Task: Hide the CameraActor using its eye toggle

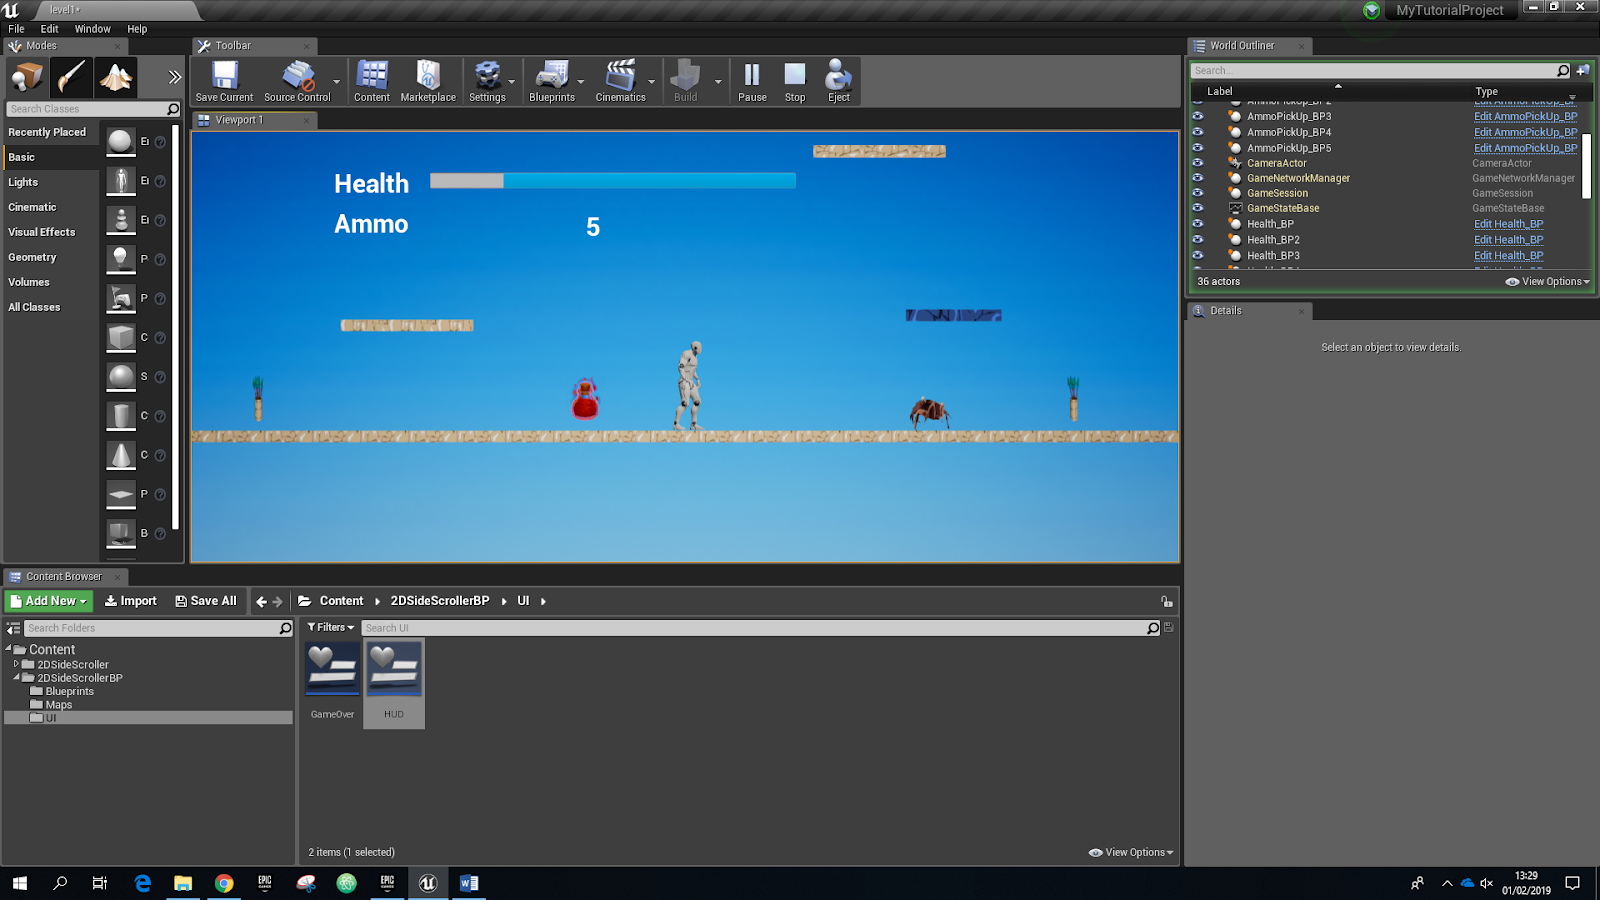Action: pyautogui.click(x=1198, y=162)
